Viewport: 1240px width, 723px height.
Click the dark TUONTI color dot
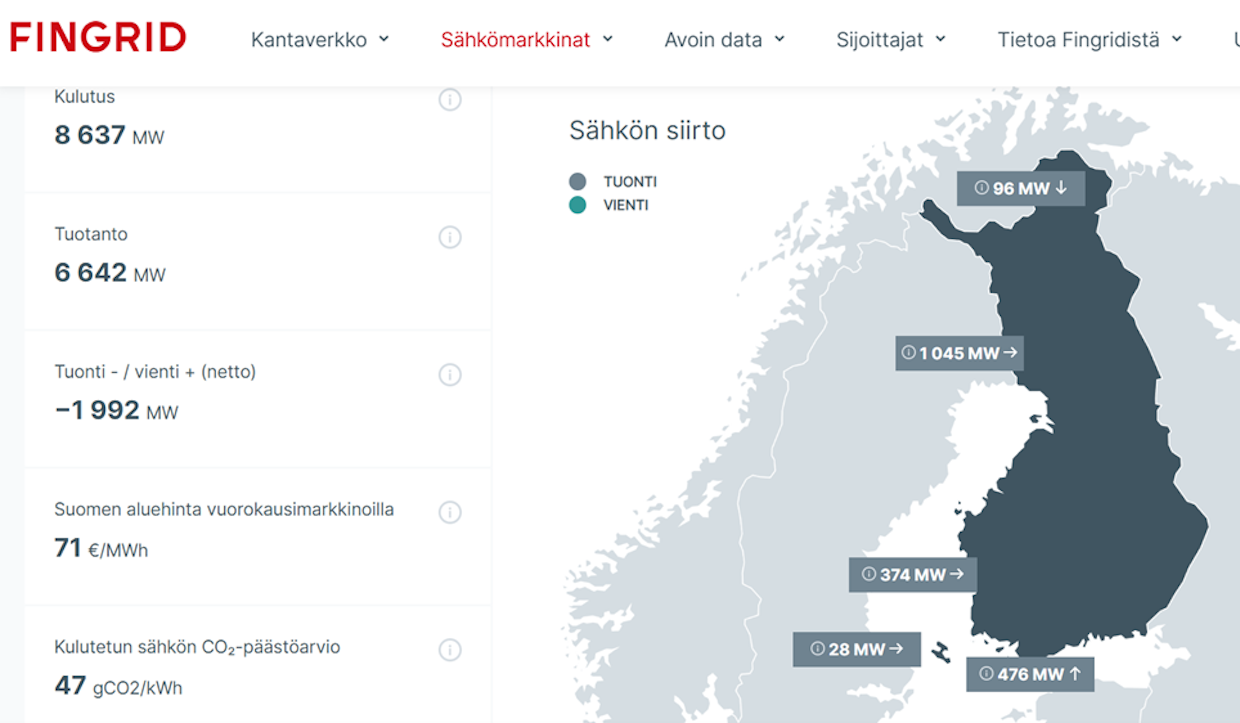pyautogui.click(x=579, y=181)
